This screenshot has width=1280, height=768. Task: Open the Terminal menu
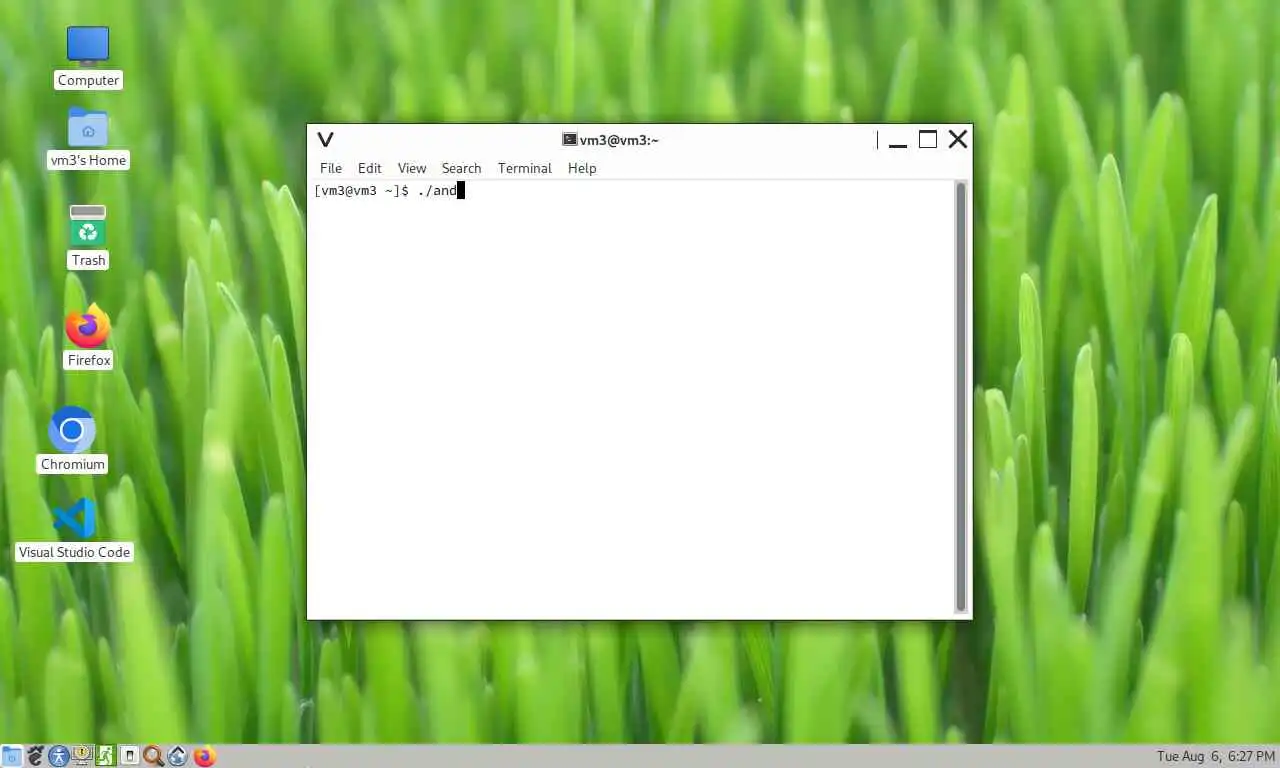pyautogui.click(x=524, y=168)
